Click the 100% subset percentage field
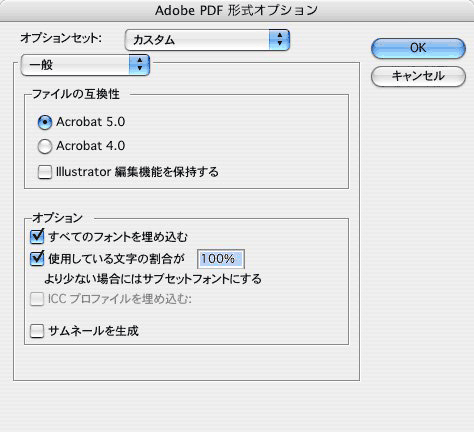This screenshot has height=432, width=474. 221,259
